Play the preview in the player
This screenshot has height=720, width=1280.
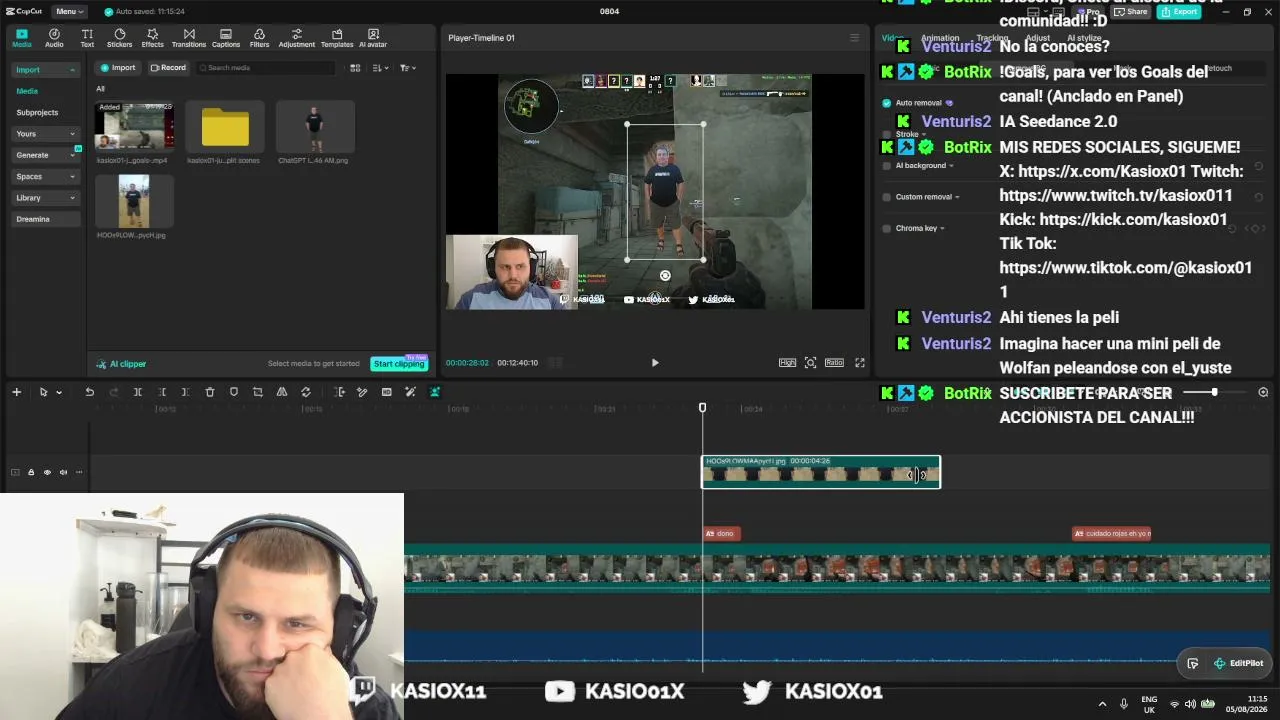655,363
